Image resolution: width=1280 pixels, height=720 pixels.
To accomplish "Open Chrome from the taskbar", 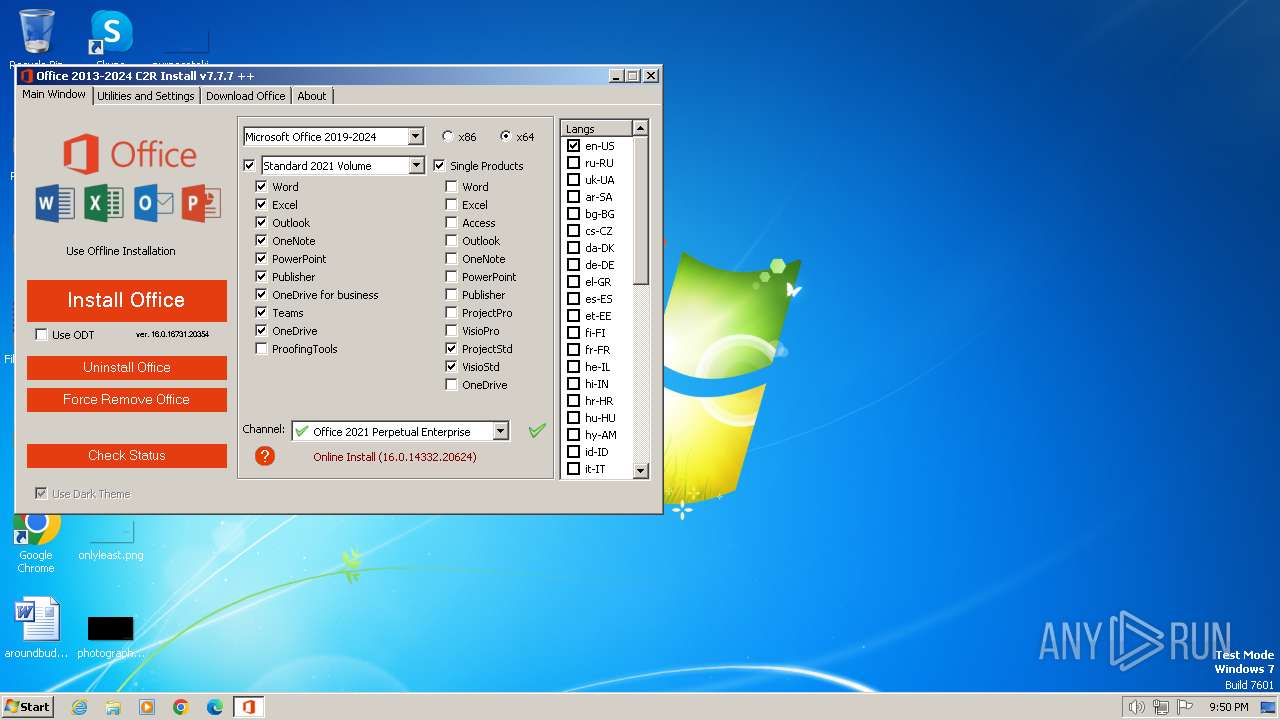I will point(181,707).
